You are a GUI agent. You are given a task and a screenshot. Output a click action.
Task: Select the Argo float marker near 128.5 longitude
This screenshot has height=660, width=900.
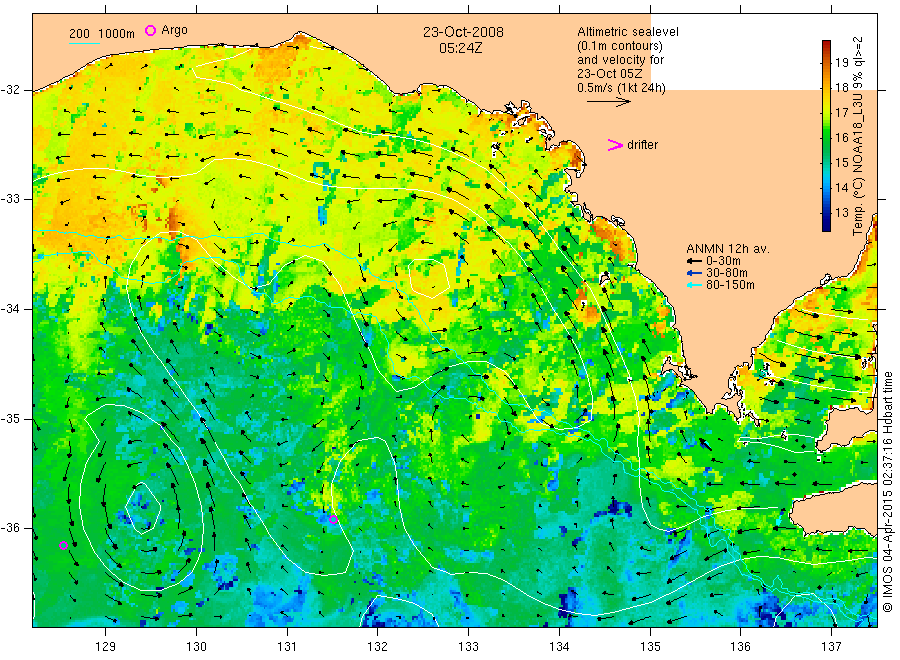coord(64,546)
